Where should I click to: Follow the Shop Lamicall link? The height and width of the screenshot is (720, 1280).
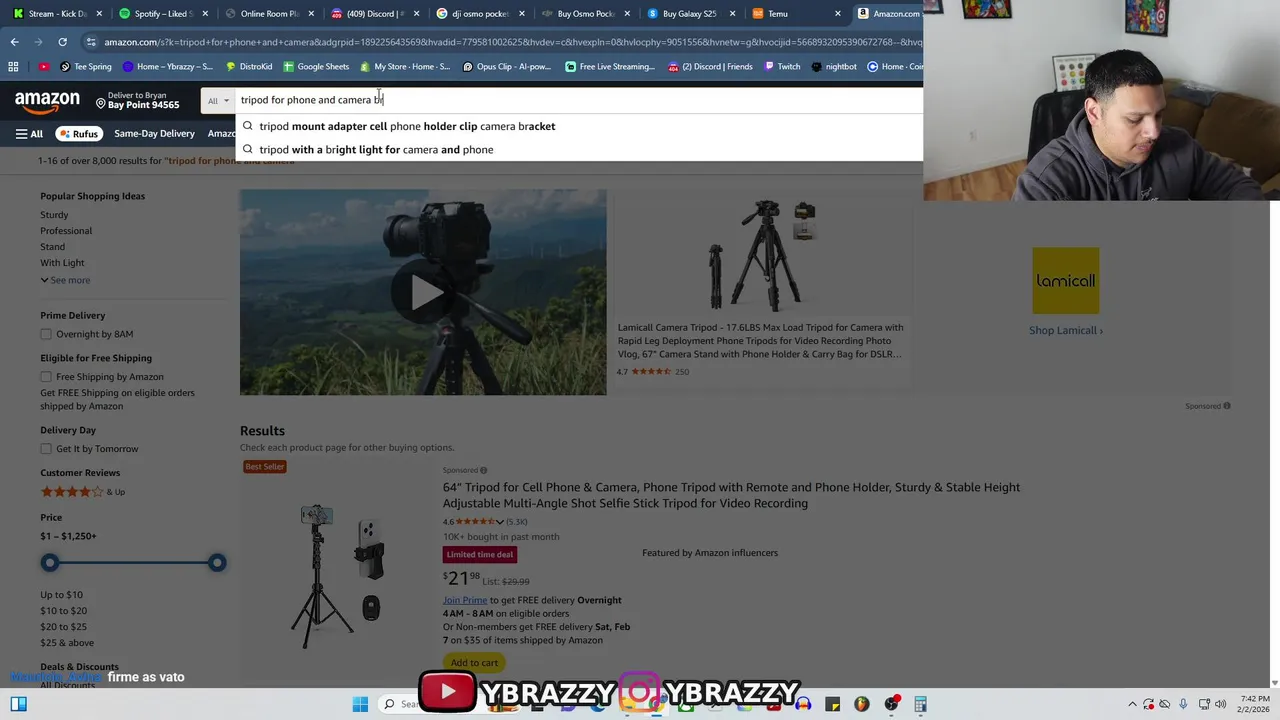tap(1066, 330)
